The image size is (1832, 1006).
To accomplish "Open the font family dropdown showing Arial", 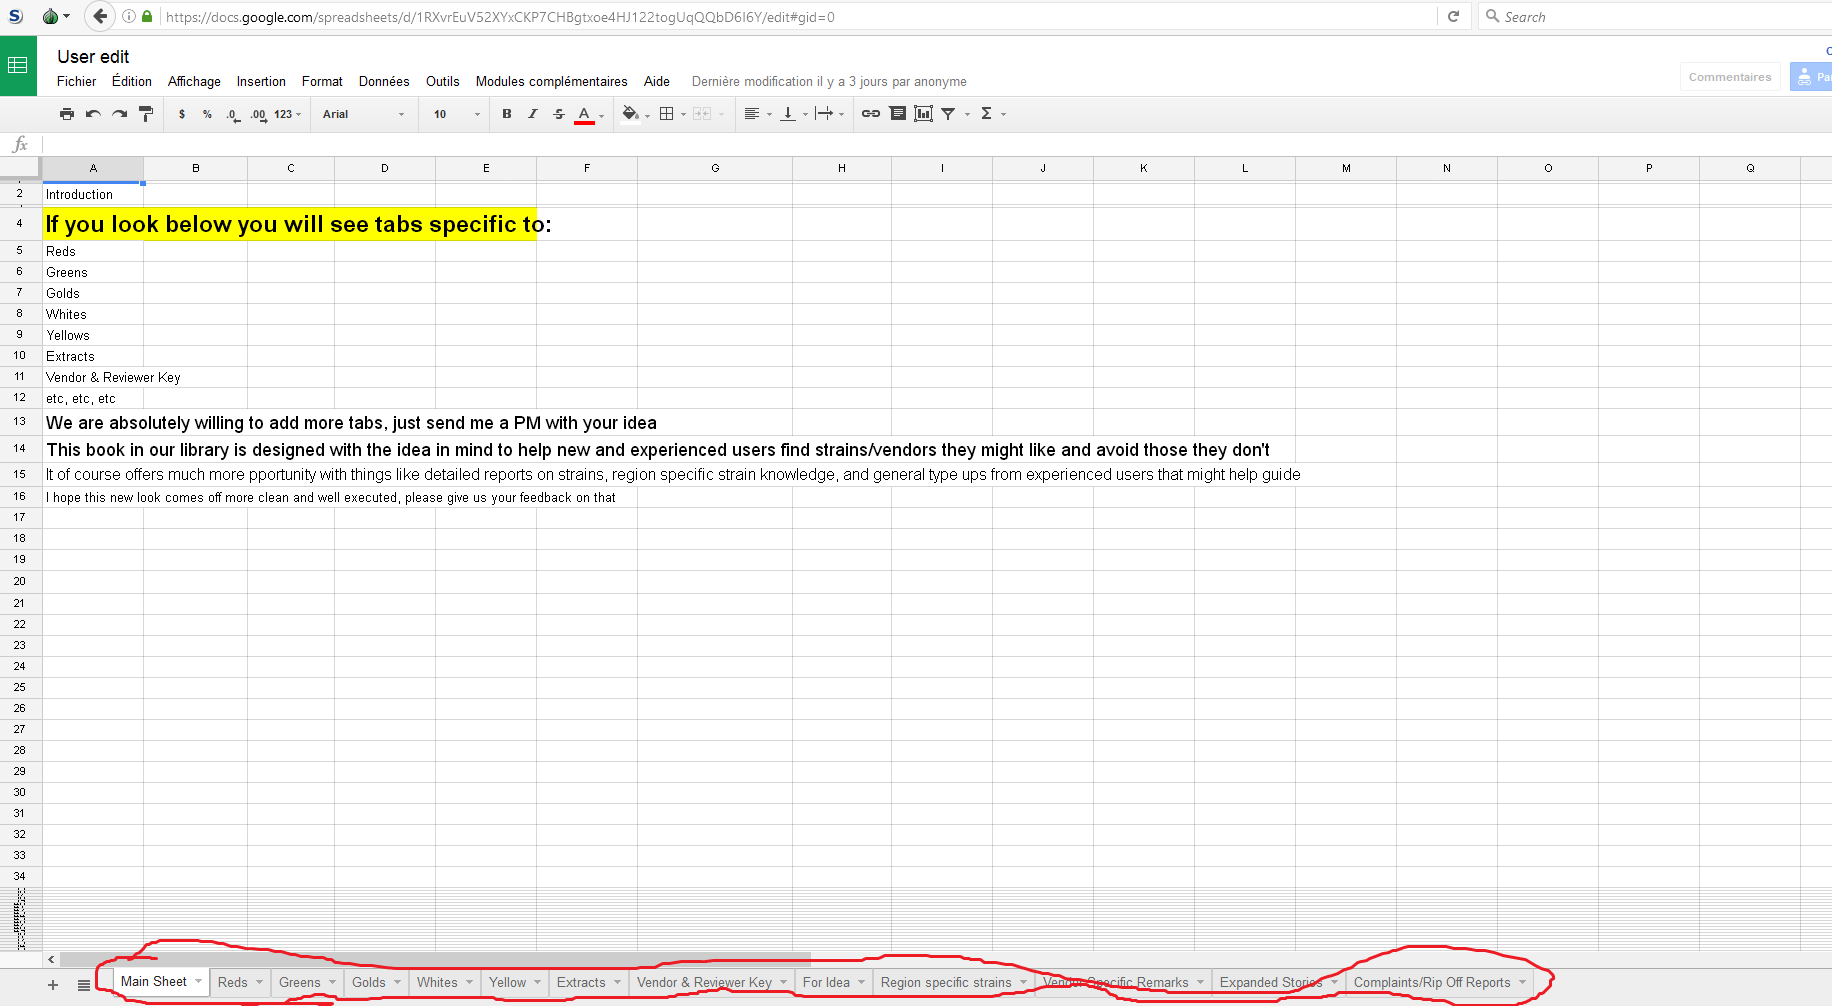I will [363, 114].
